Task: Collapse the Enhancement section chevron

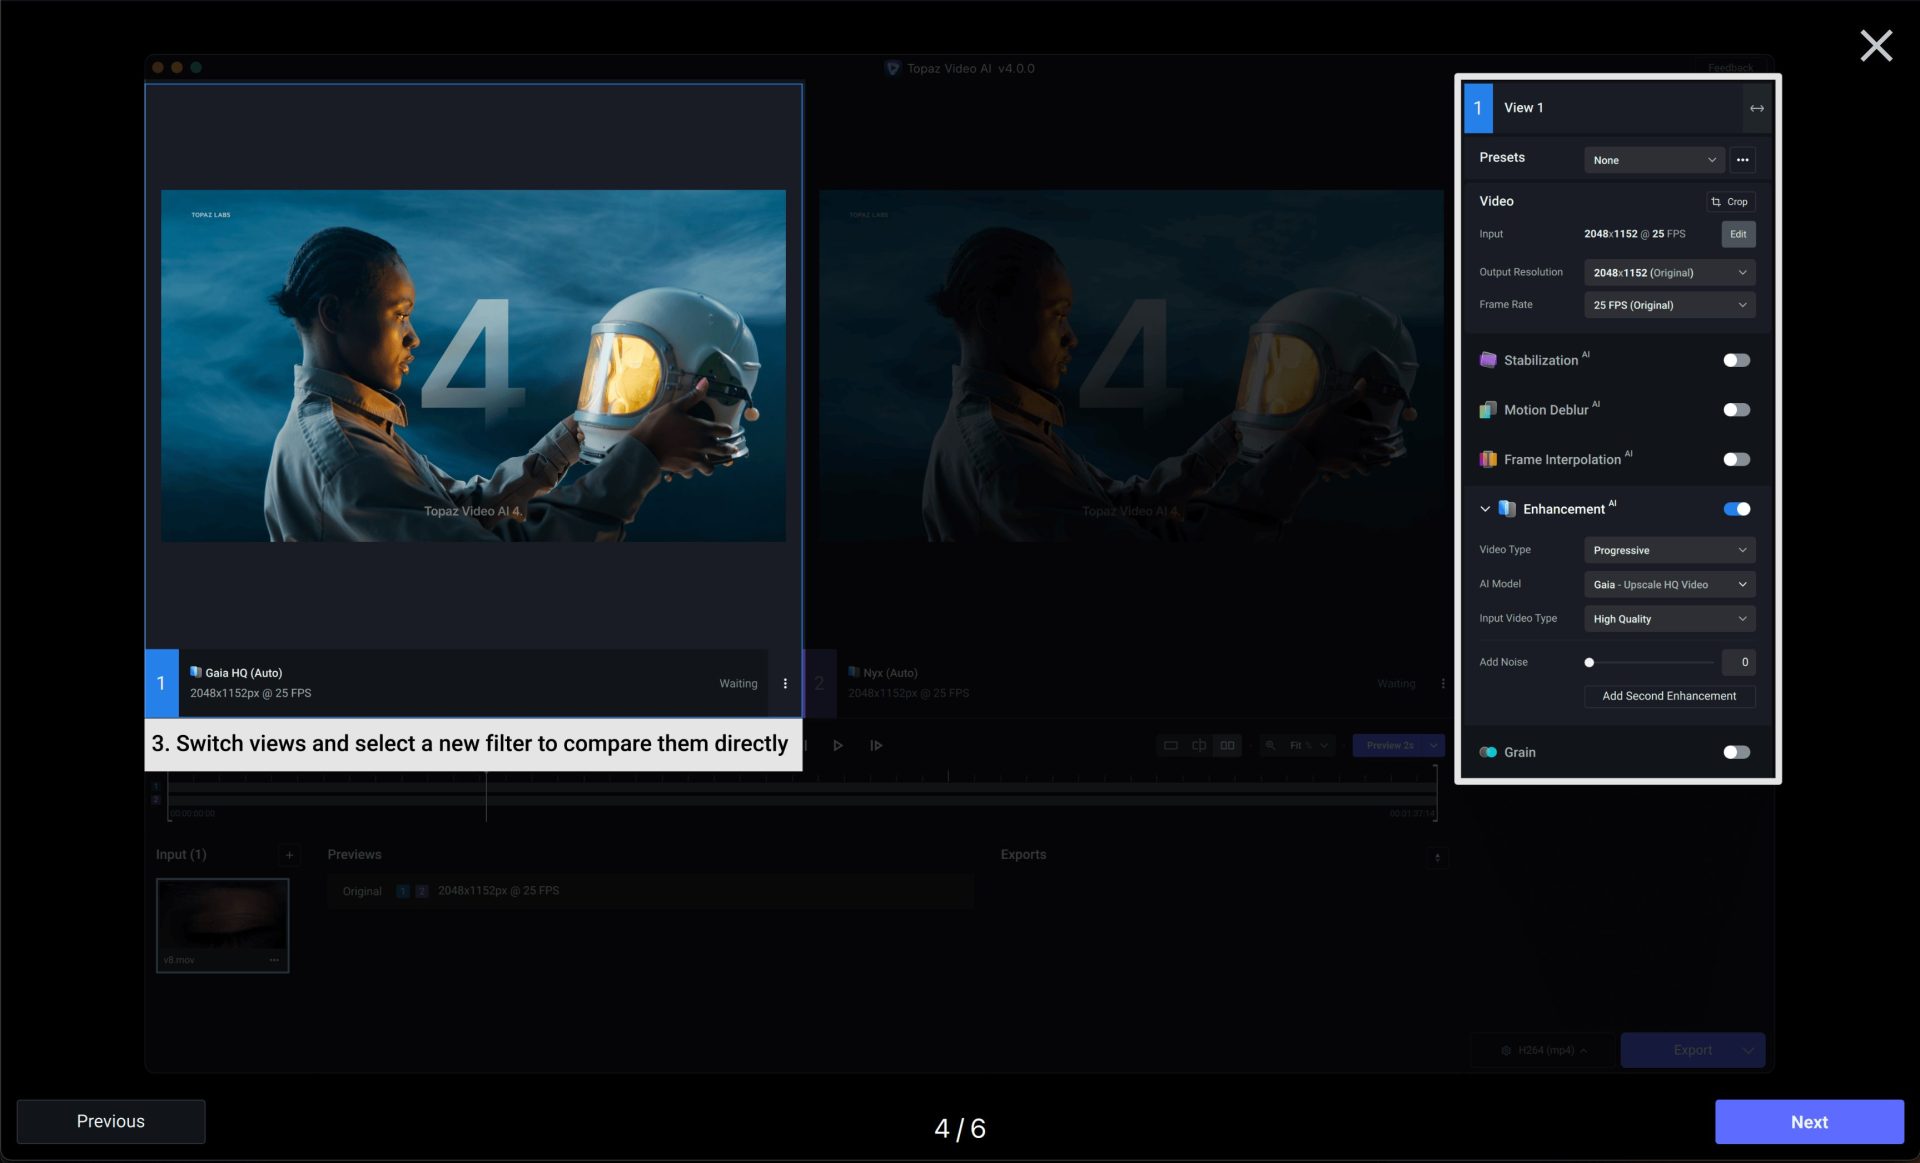Action: [x=1485, y=508]
